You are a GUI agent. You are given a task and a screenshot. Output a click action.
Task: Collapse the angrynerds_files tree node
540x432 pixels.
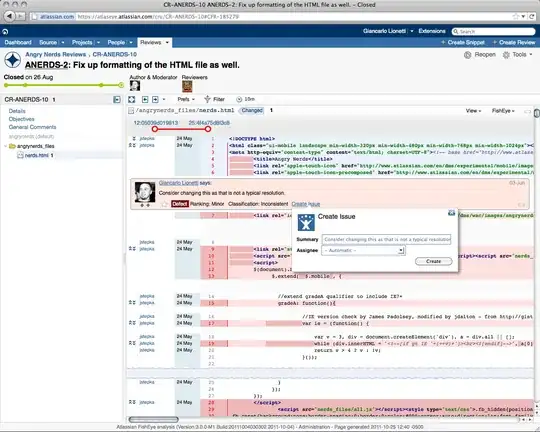point(6,146)
